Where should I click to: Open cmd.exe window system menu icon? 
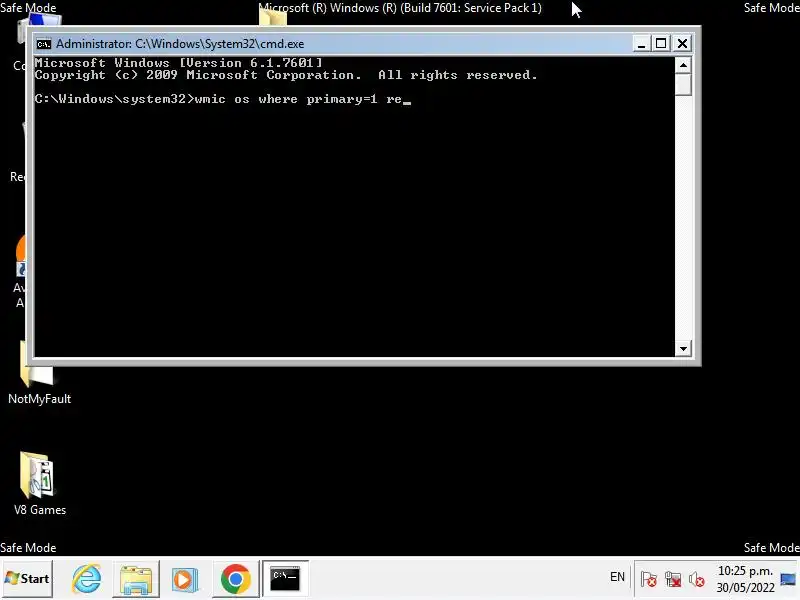point(43,44)
